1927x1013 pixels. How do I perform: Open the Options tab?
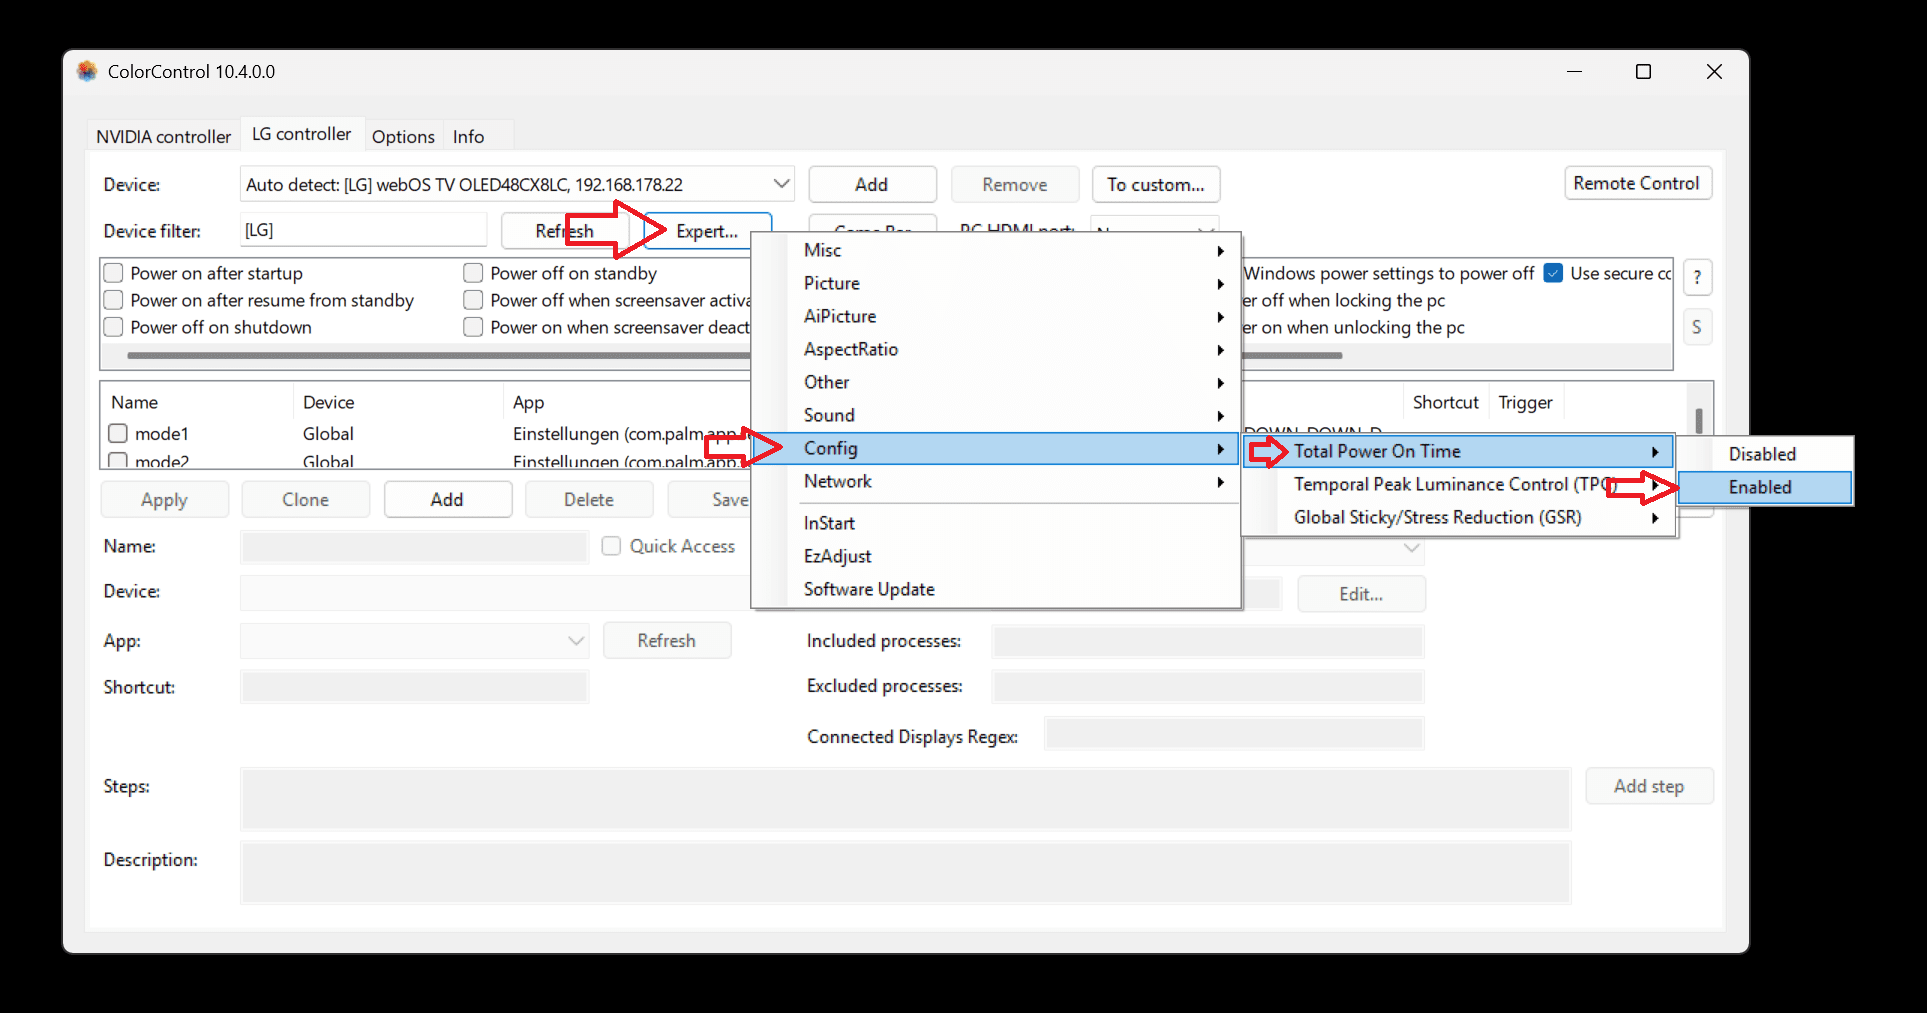tap(403, 136)
